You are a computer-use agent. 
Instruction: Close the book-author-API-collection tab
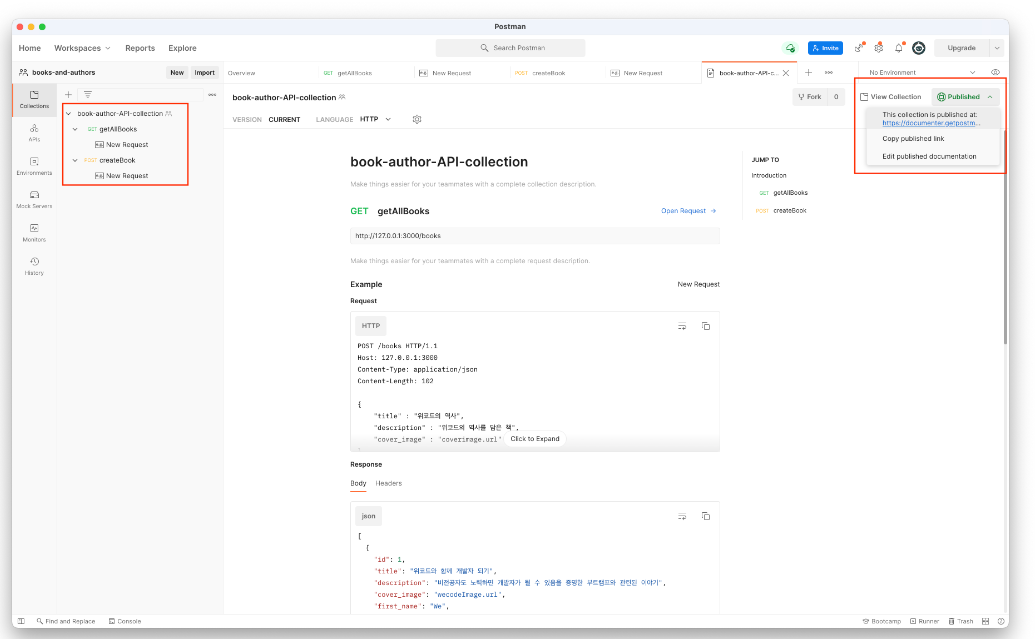point(785,73)
